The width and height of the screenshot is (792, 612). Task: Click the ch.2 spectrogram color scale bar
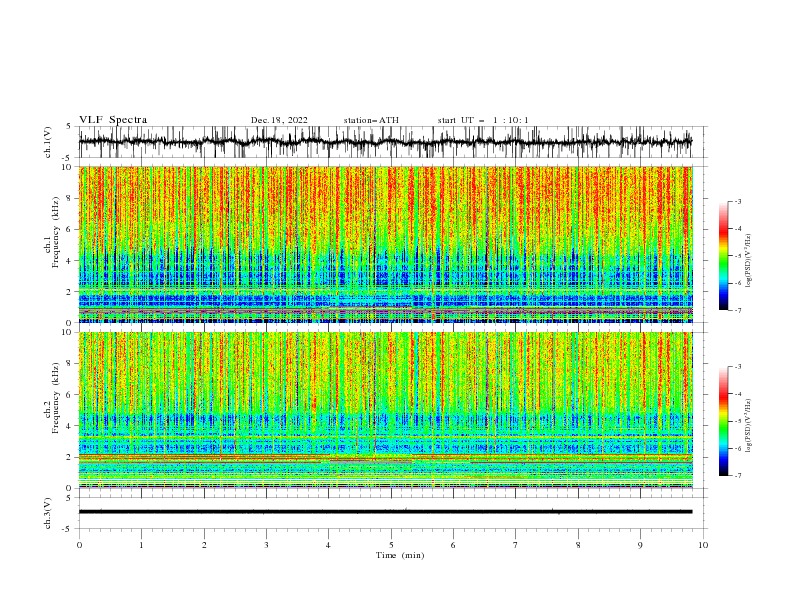(x=723, y=421)
